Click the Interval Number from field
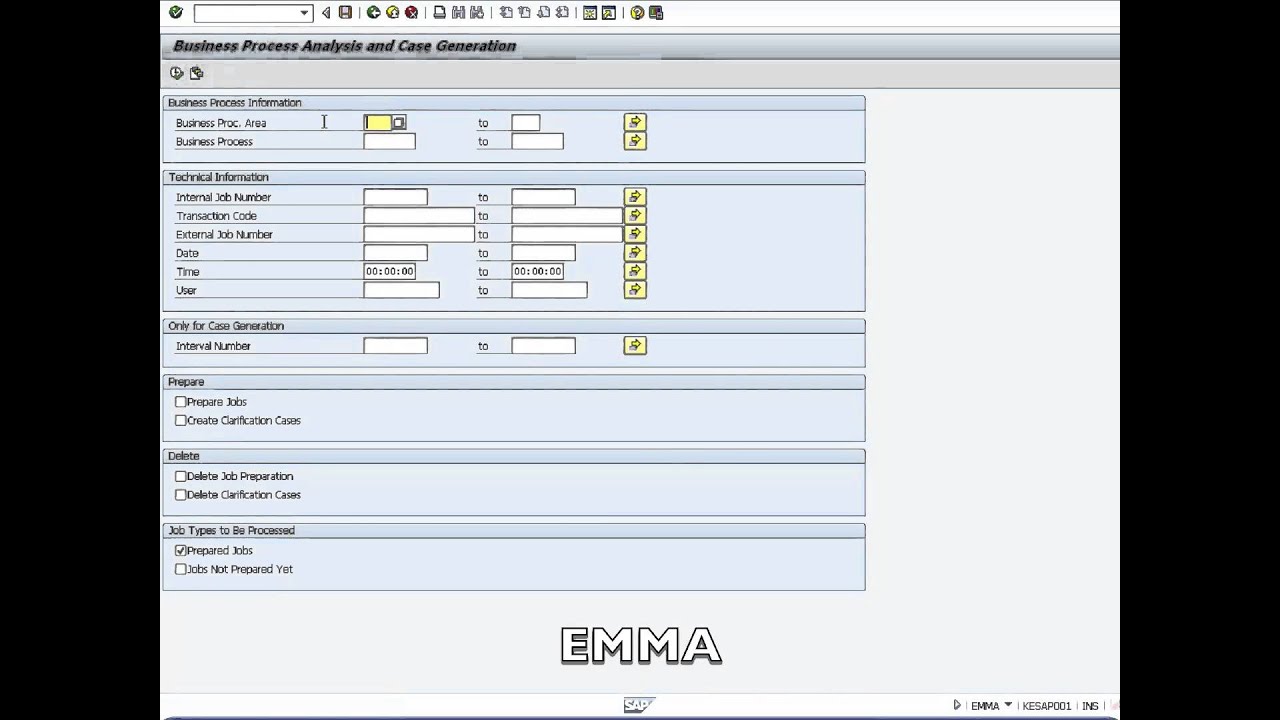 [x=396, y=346]
